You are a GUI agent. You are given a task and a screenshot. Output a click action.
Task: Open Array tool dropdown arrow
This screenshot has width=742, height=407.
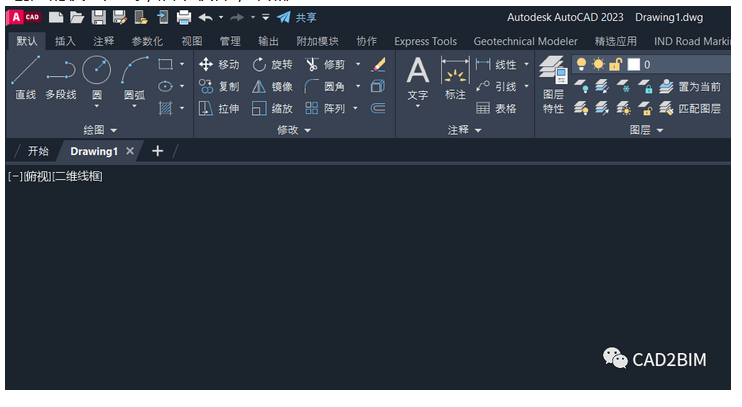355,108
